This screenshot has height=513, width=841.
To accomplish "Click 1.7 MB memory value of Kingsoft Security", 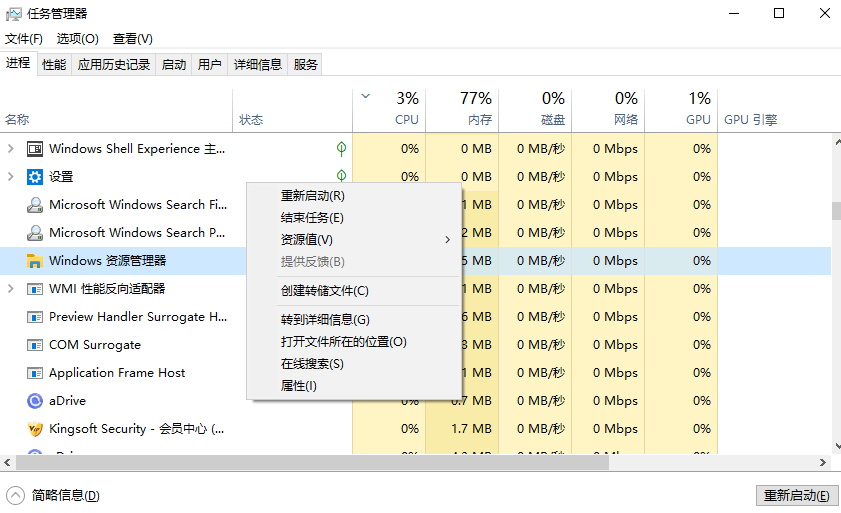I will tap(471, 428).
